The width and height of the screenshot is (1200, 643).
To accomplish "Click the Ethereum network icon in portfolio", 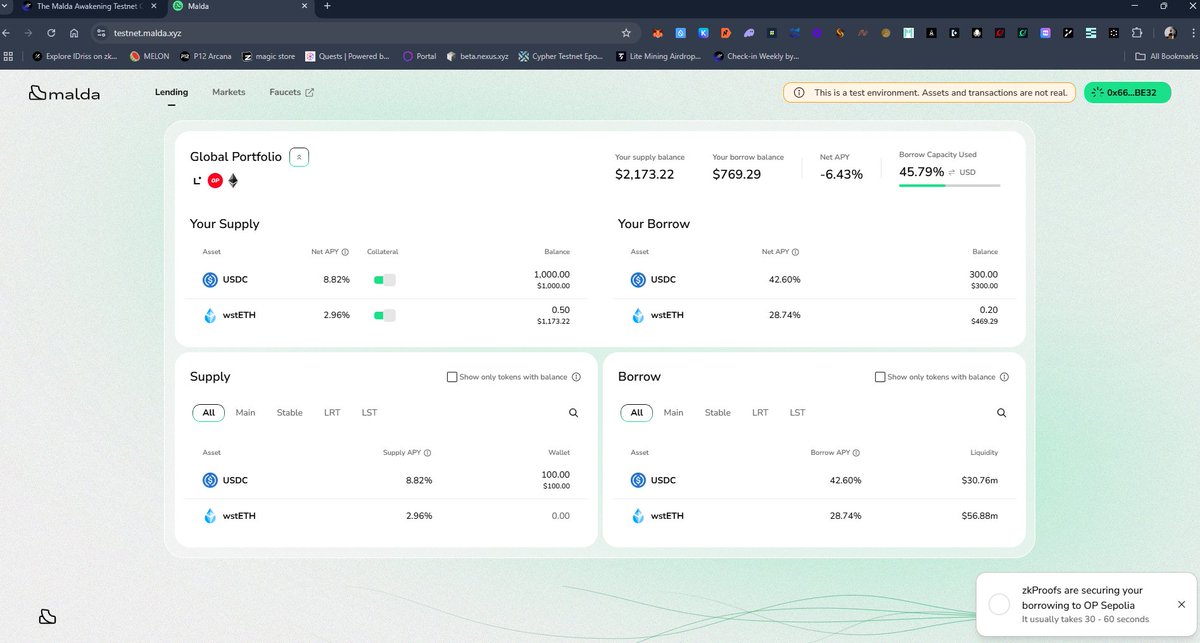I will (x=234, y=181).
